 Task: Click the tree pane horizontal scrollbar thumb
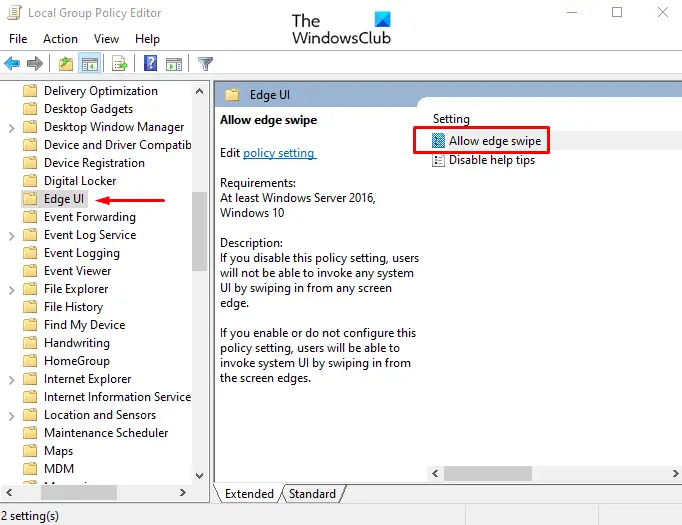tap(79, 492)
